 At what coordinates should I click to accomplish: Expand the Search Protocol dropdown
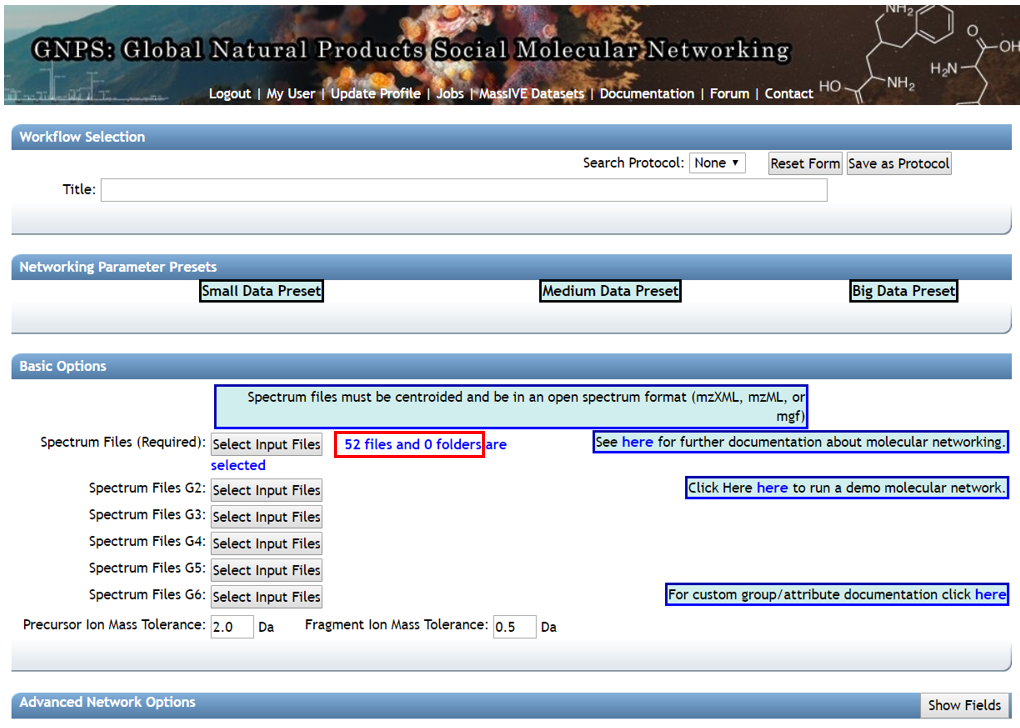(x=717, y=163)
